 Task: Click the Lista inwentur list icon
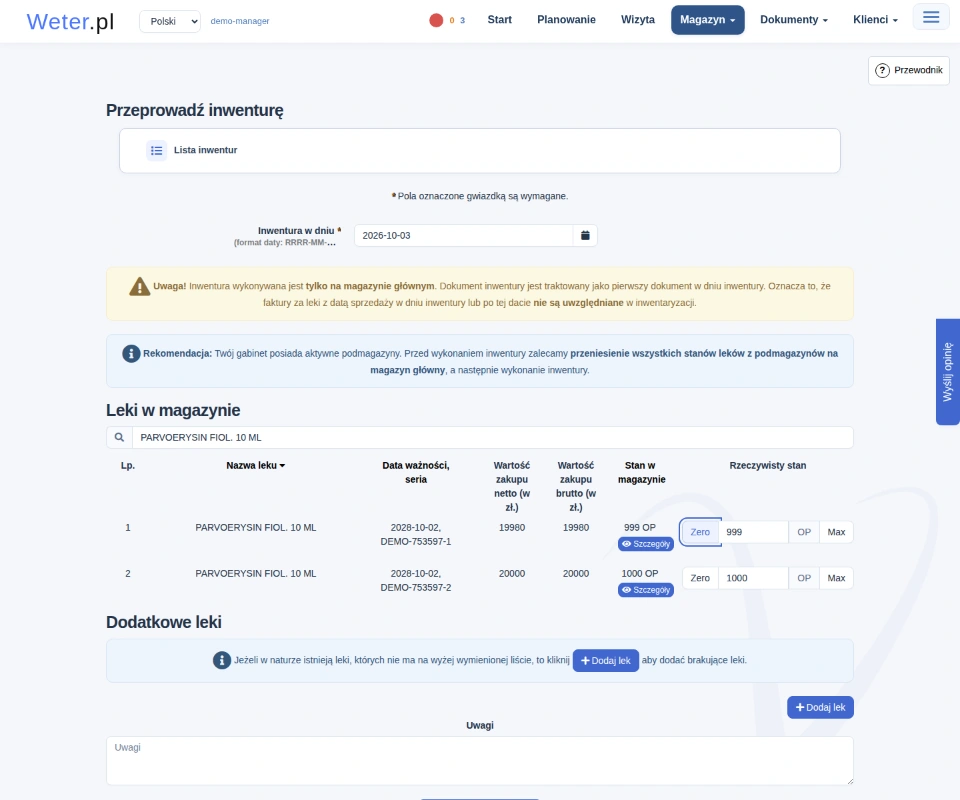point(157,150)
